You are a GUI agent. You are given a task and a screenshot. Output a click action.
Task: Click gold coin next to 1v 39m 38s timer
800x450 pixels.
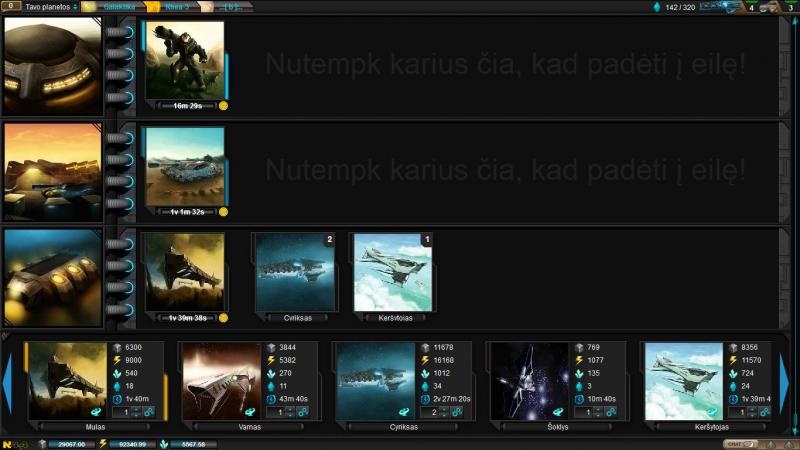click(223, 318)
